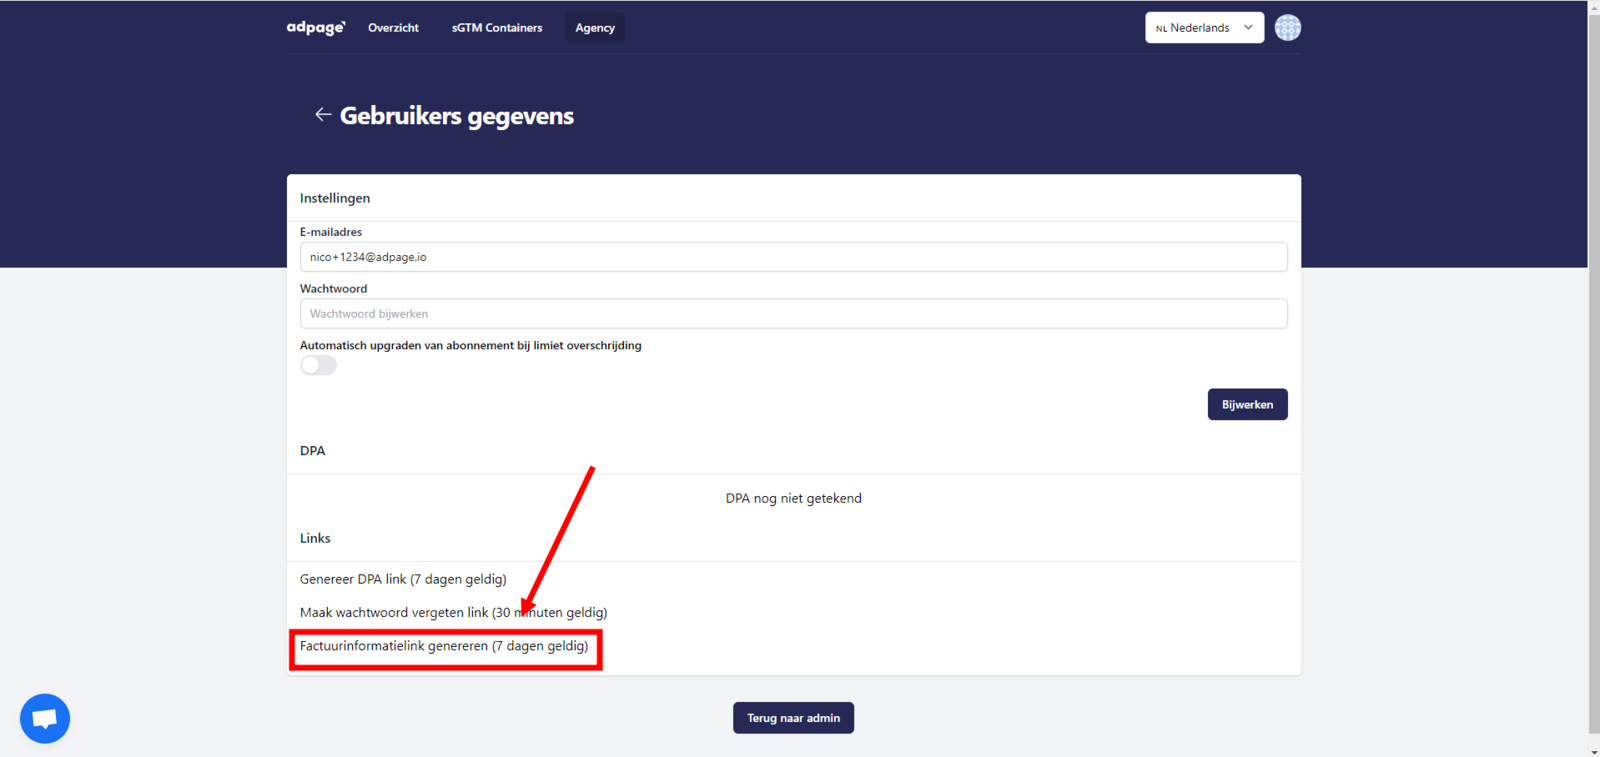This screenshot has height=757, width=1600.
Task: Click the vertical scrollbar thumb
Action: click(1594, 370)
